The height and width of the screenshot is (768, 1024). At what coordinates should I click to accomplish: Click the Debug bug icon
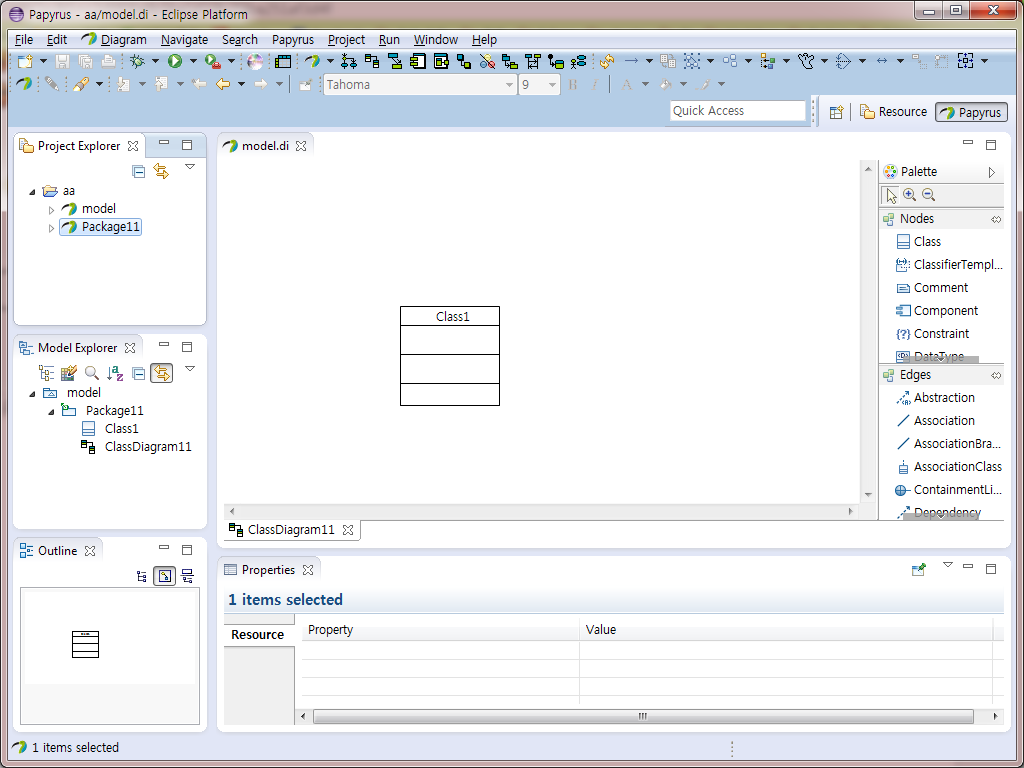(x=137, y=61)
